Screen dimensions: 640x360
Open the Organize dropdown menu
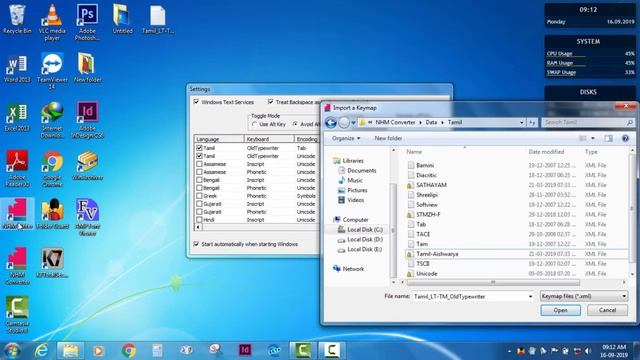[x=346, y=138]
